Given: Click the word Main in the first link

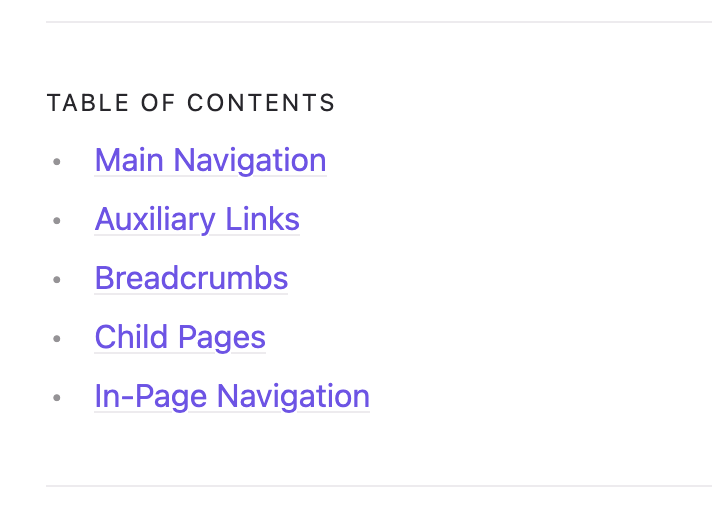Looking at the screenshot, I should click(129, 160).
